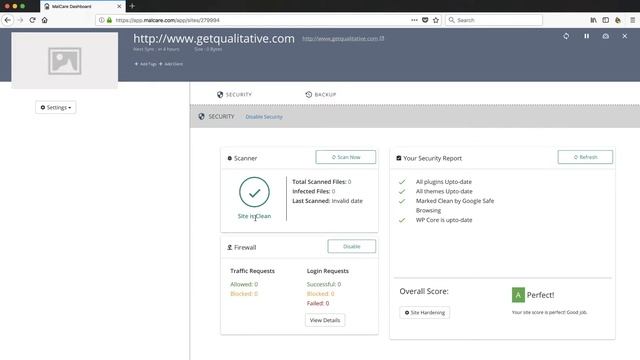640x360 pixels.
Task: Refresh the security report
Action: click(585, 157)
